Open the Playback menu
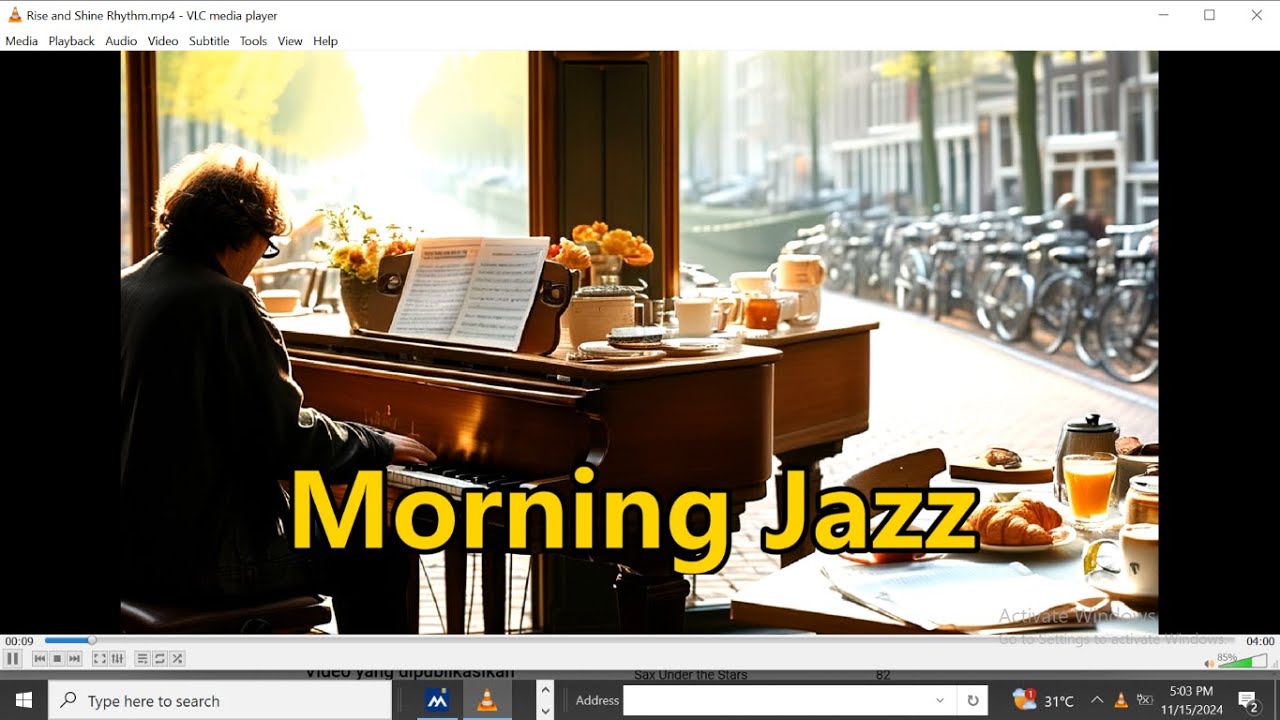The width and height of the screenshot is (1280, 720). click(x=71, y=41)
